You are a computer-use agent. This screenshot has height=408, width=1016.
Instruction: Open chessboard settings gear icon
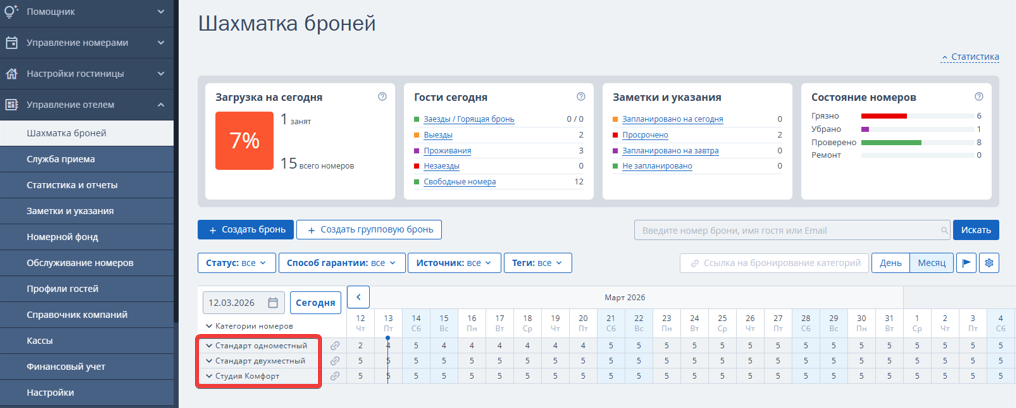pyautogui.click(x=989, y=263)
